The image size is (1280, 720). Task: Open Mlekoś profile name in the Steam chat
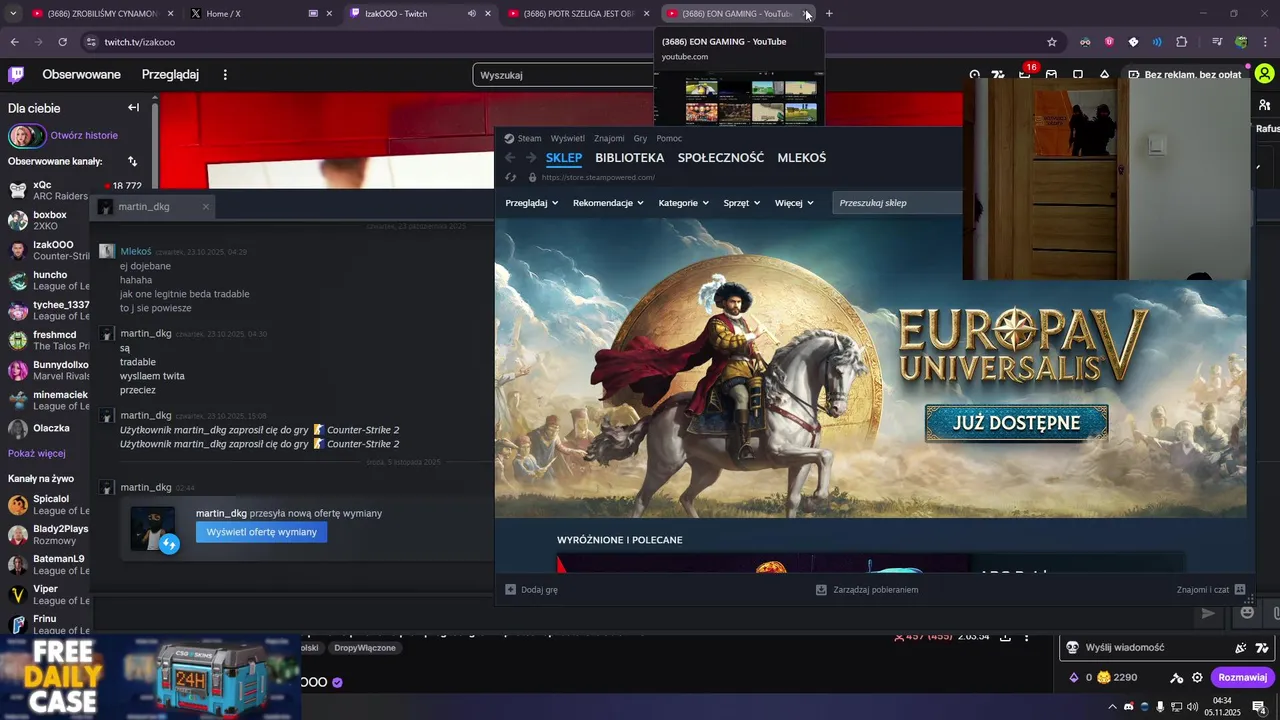pyautogui.click(x=136, y=252)
